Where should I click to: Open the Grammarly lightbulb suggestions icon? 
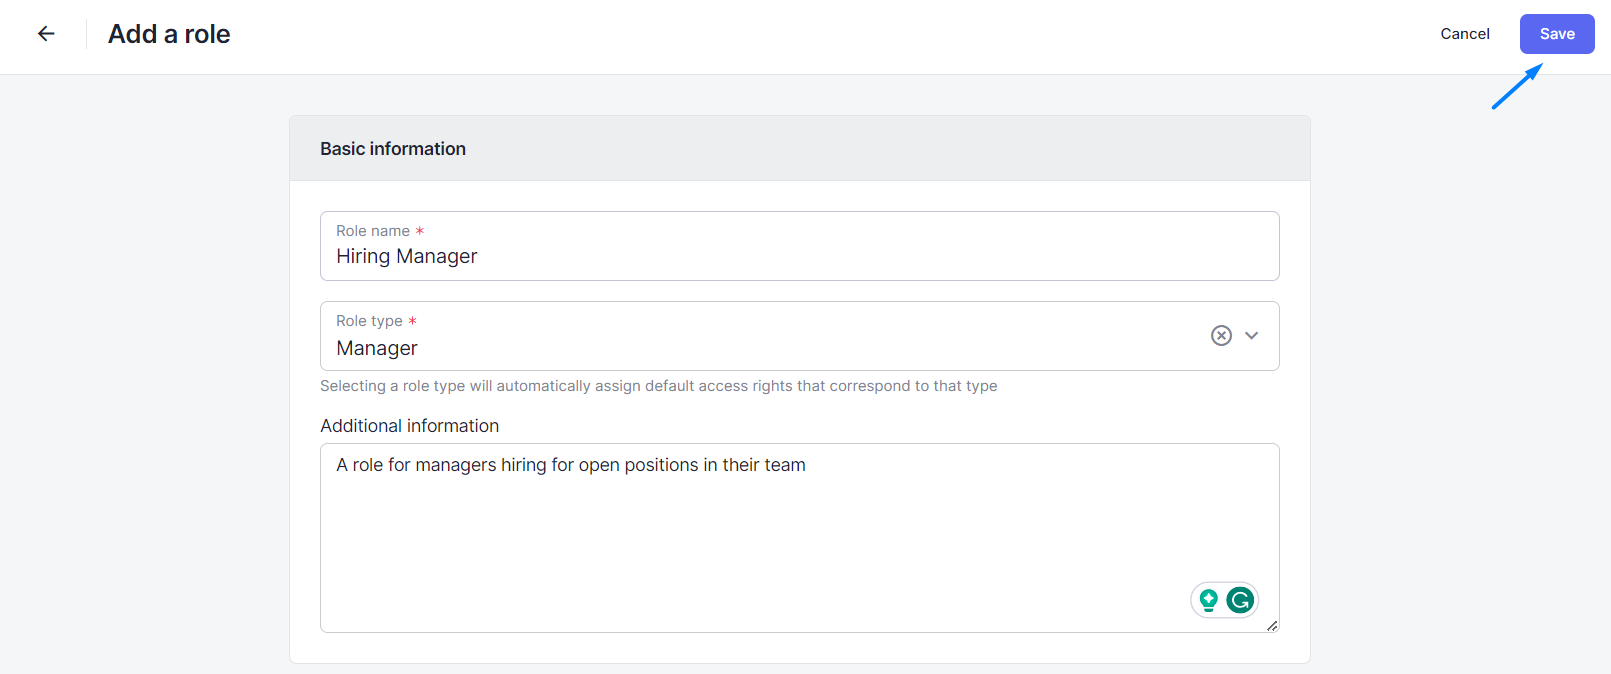point(1208,600)
